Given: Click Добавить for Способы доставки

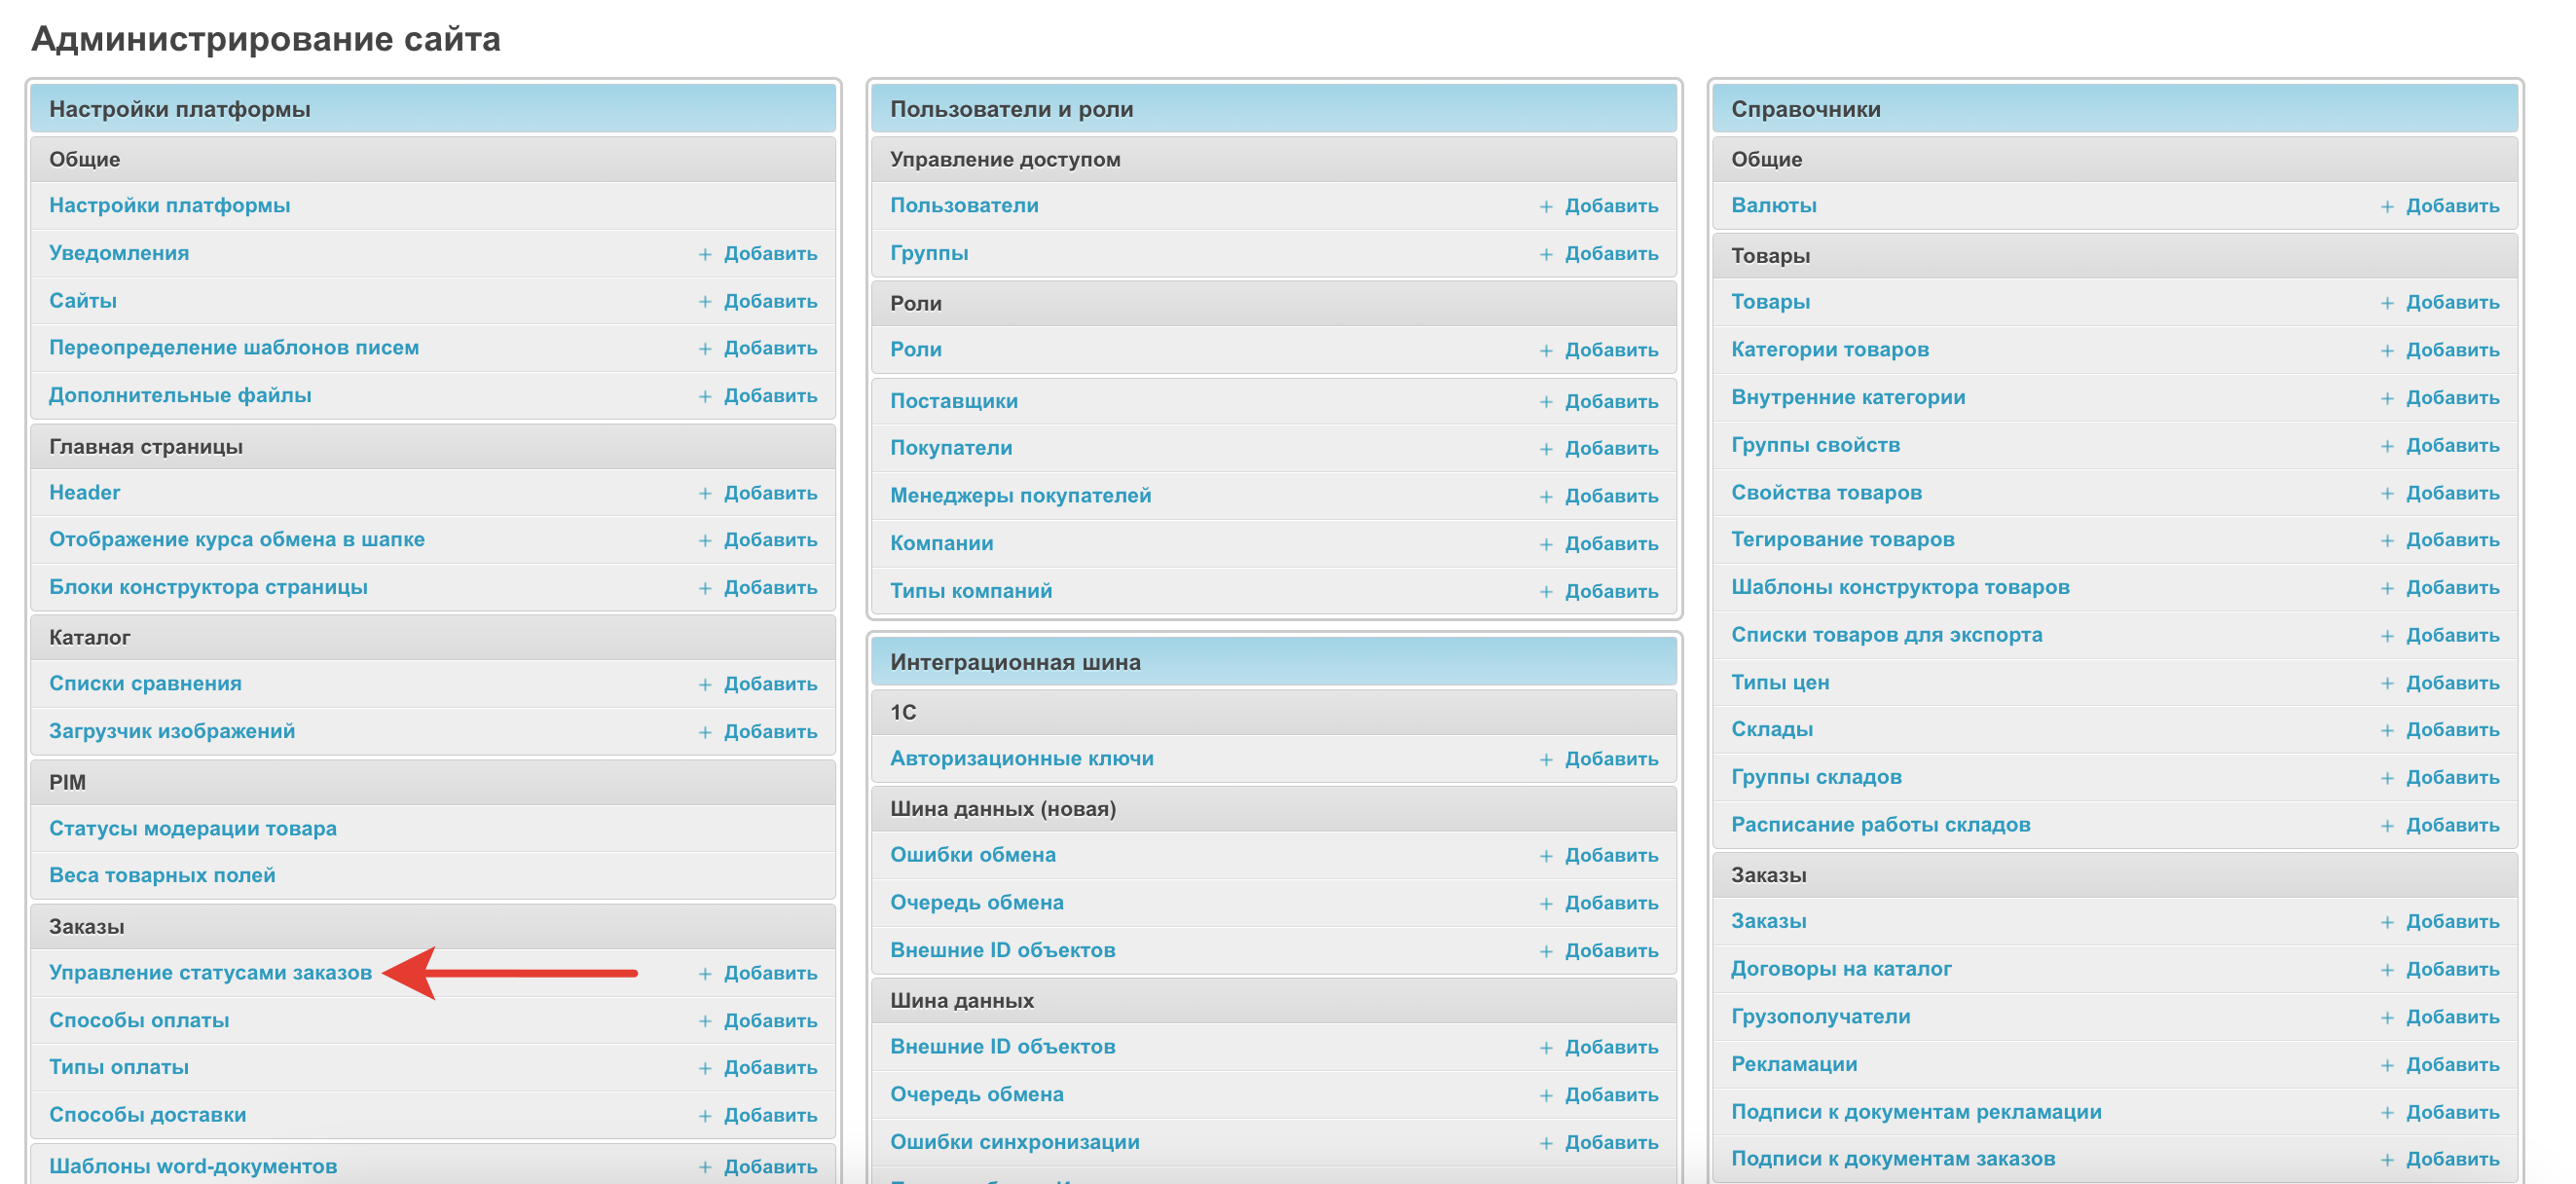Looking at the screenshot, I should point(770,1115).
